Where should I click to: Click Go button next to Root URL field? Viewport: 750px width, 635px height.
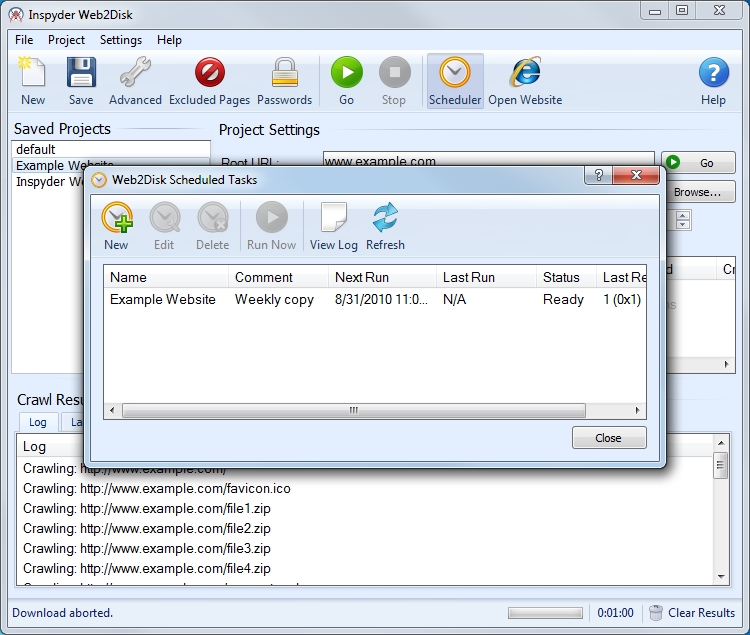point(698,163)
